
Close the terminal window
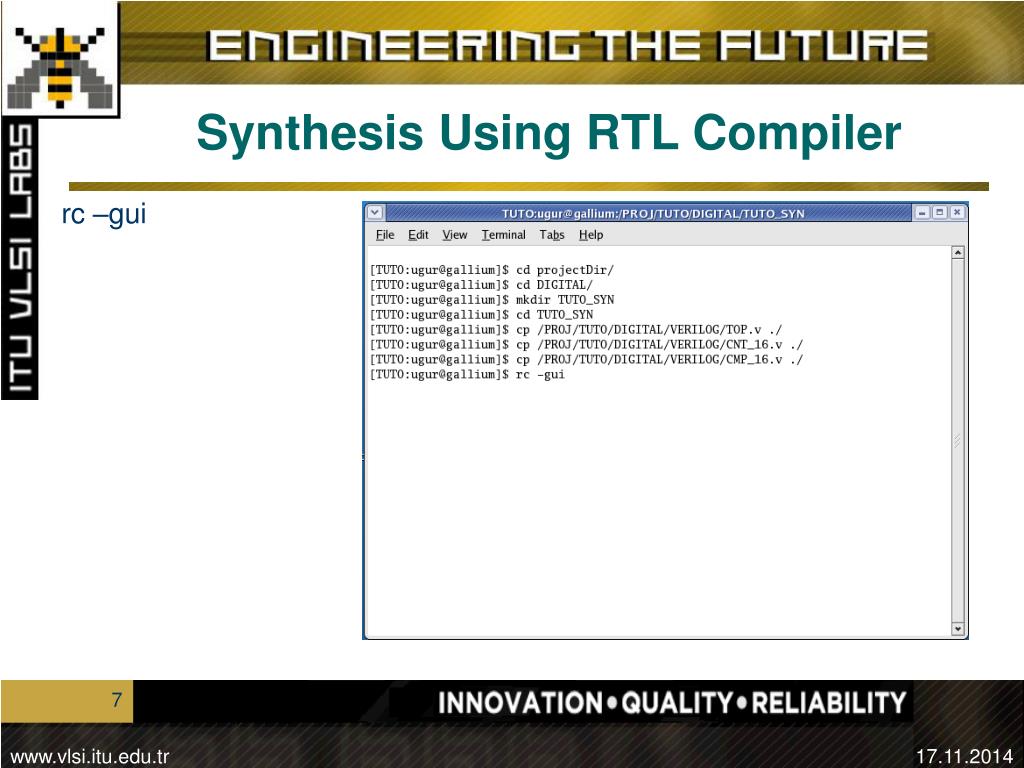[956, 212]
